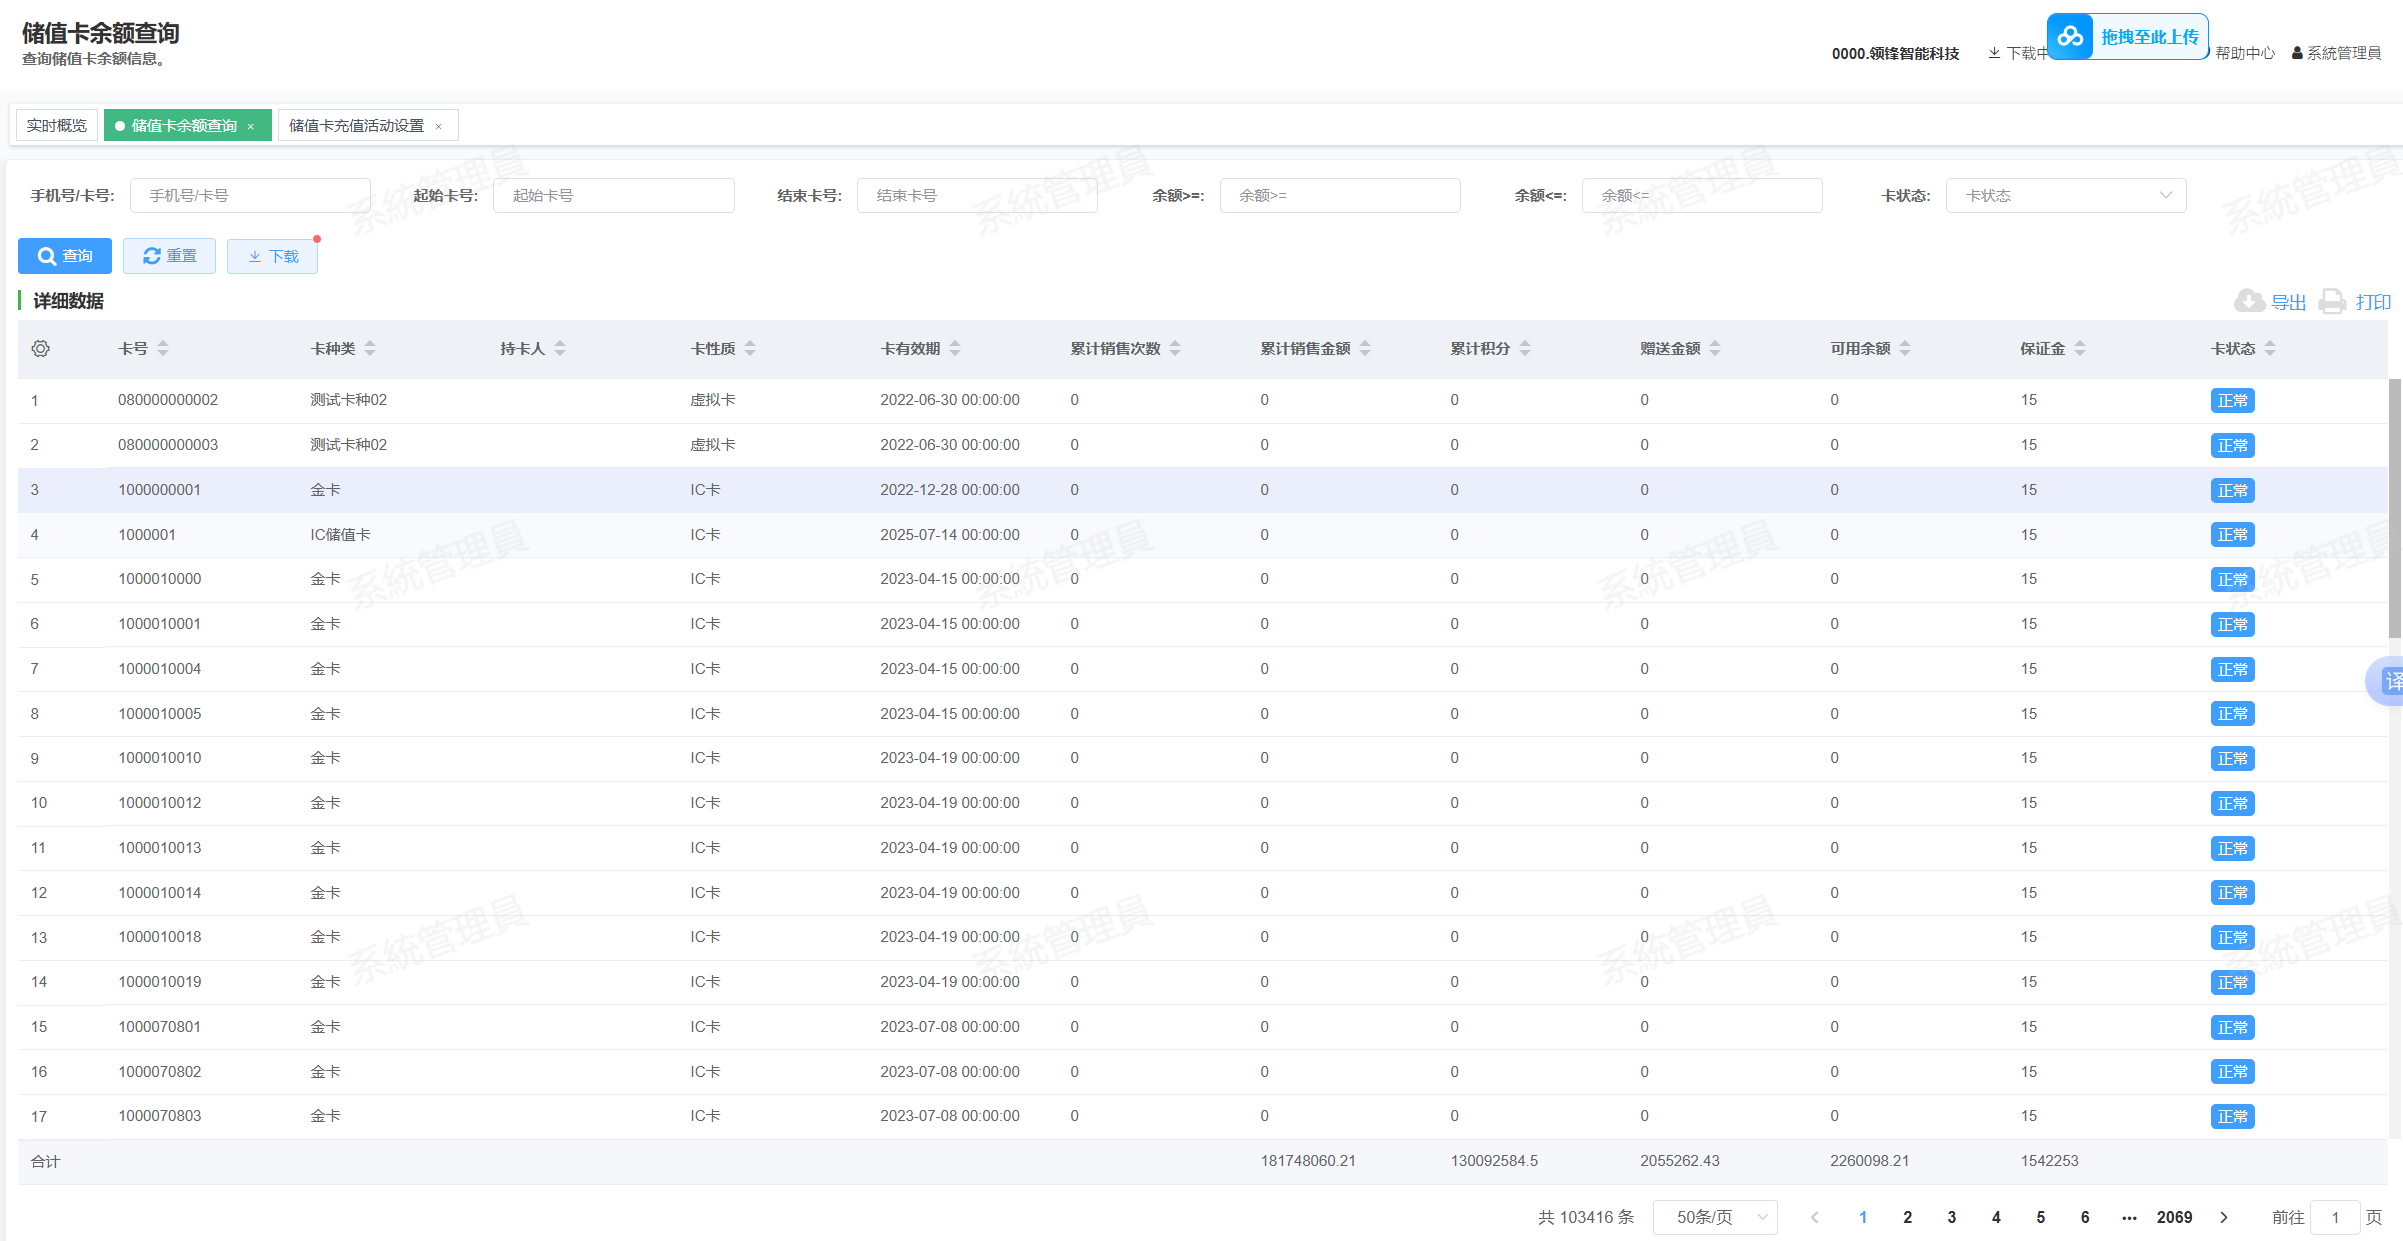This screenshot has height=1241, width=2403.
Task: Open the recharge activity settings tab
Action: (356, 125)
